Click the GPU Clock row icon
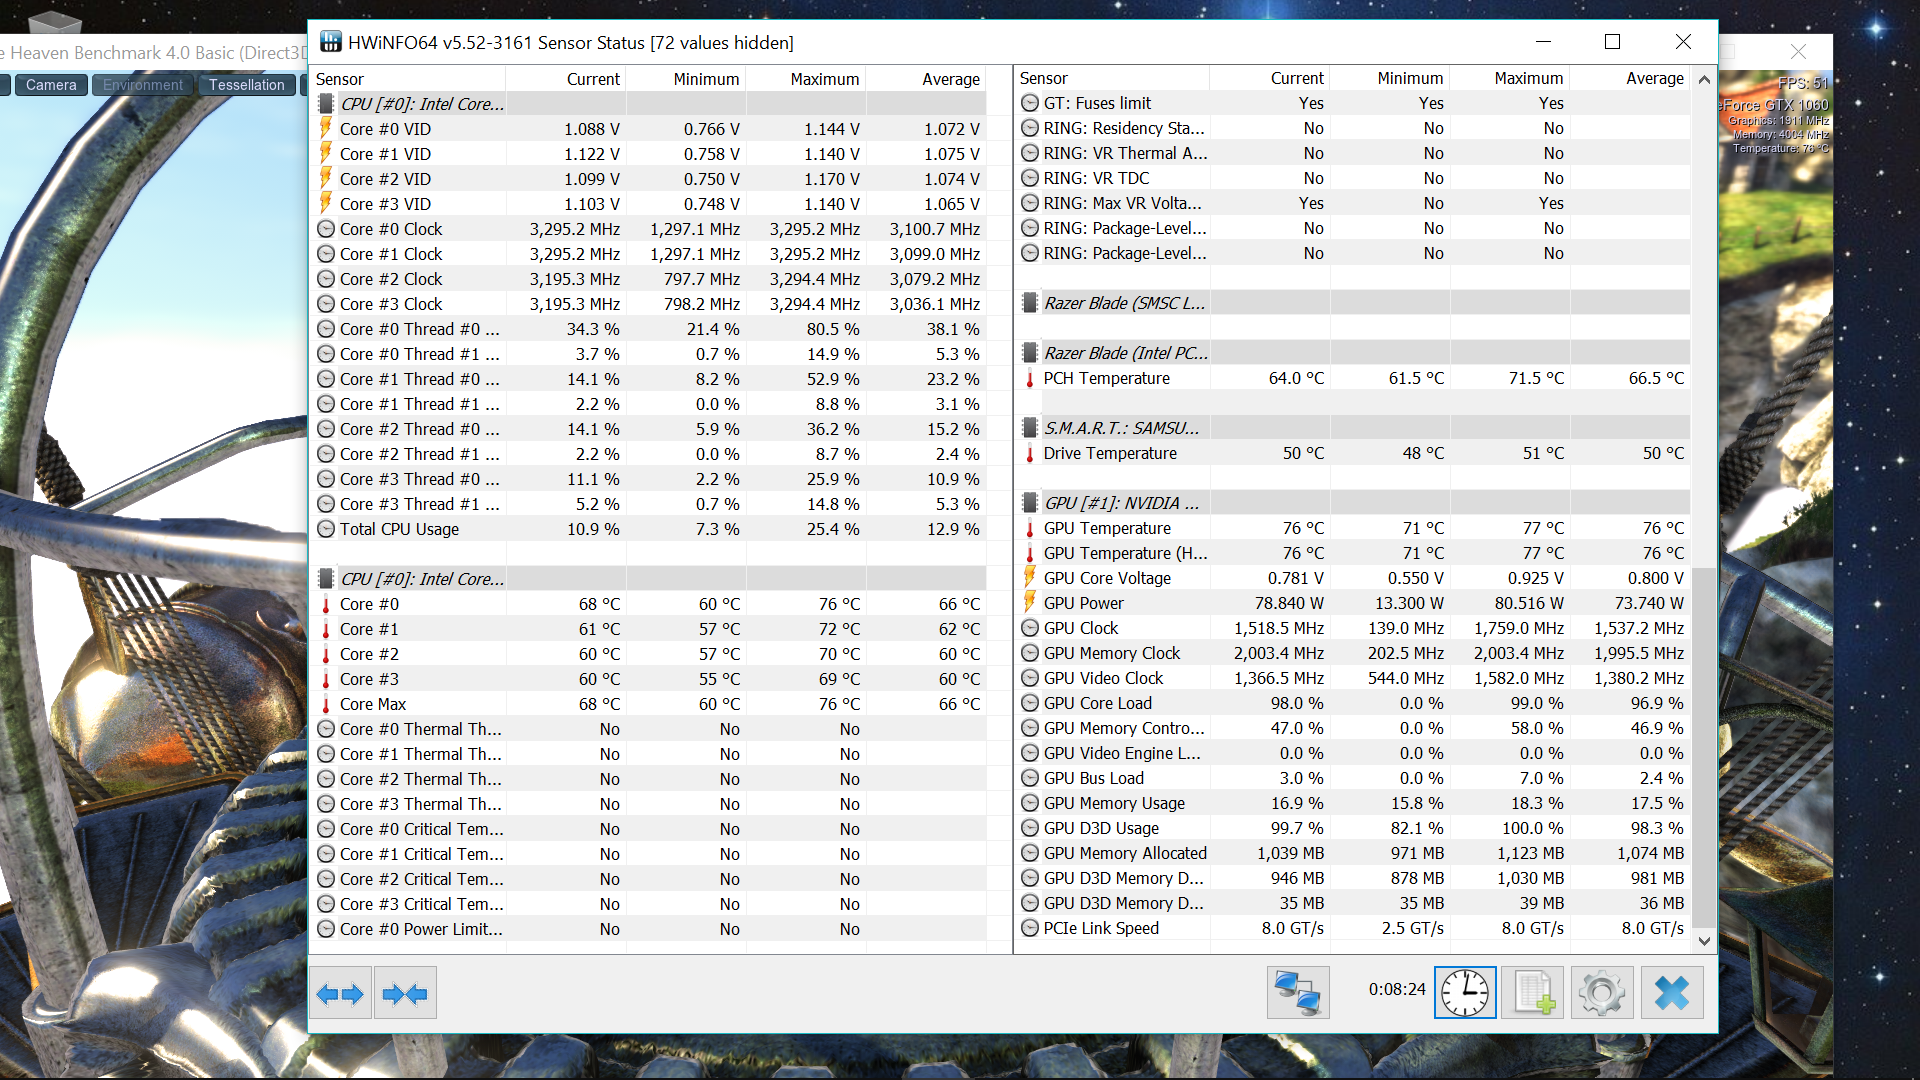The width and height of the screenshot is (1920, 1080). (x=1030, y=628)
